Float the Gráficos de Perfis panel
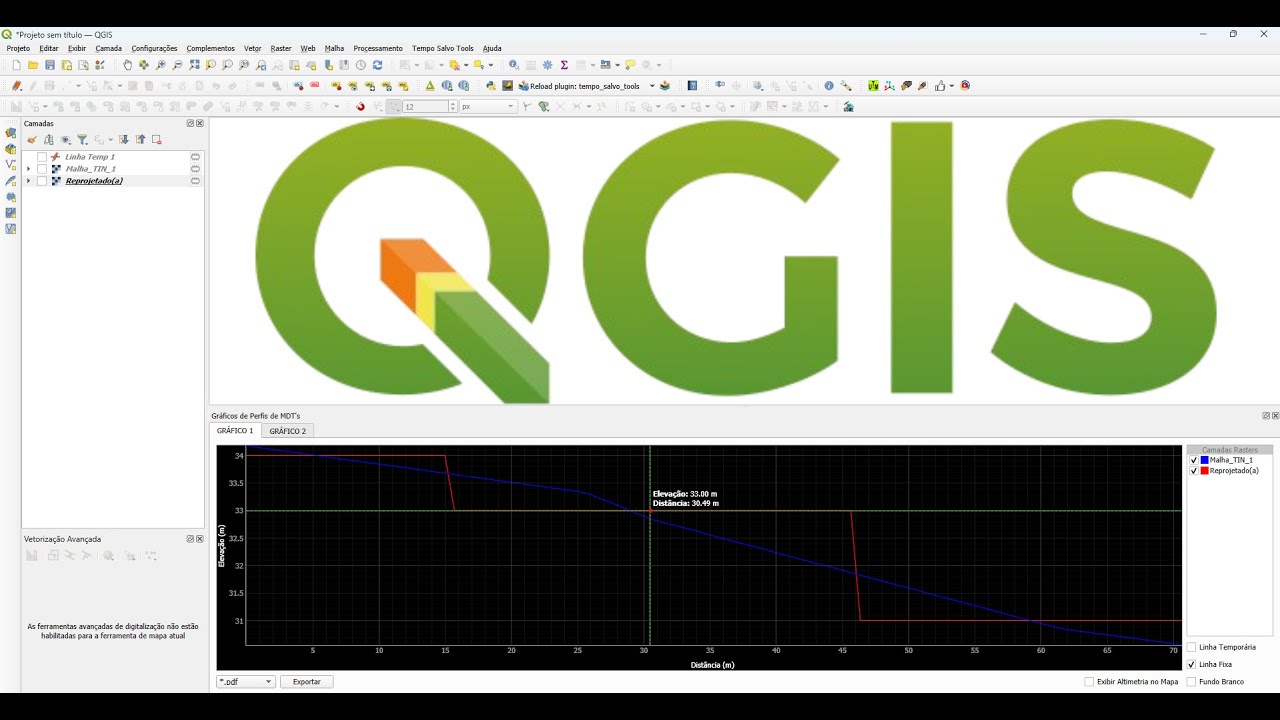 [1266, 415]
